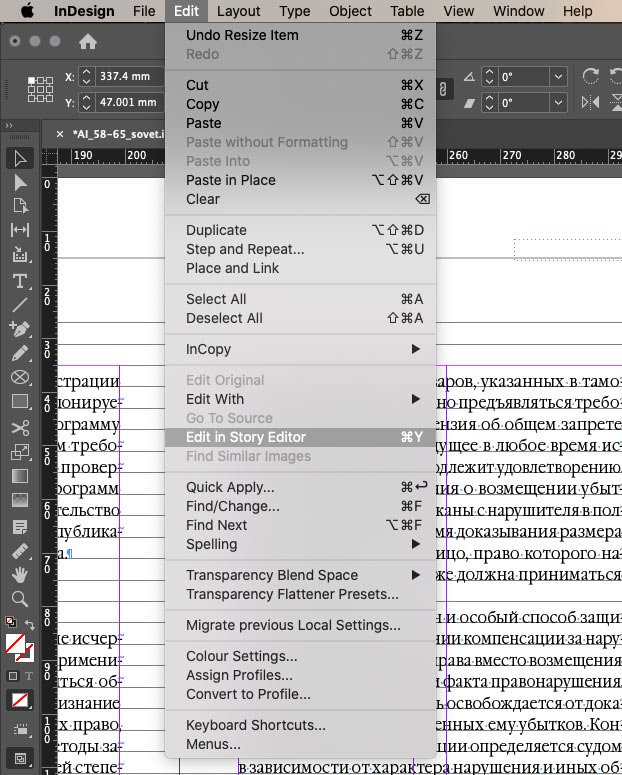Select the Eyedropper tool
The height and width of the screenshot is (775, 622).
click(x=20, y=551)
